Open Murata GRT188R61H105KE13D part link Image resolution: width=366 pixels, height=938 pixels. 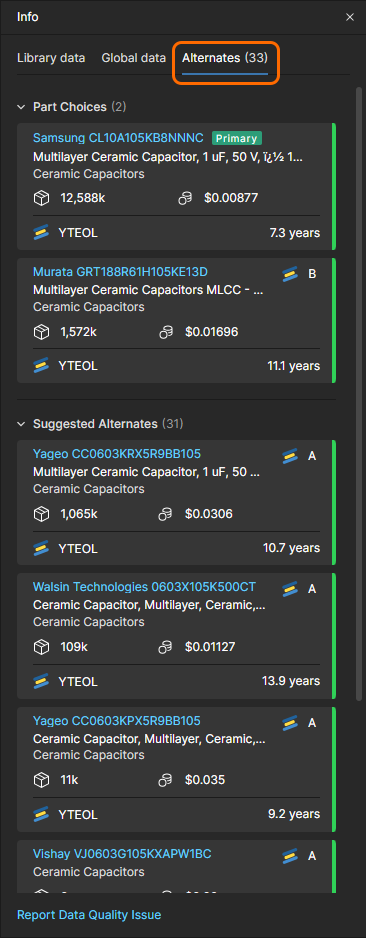(x=120, y=272)
